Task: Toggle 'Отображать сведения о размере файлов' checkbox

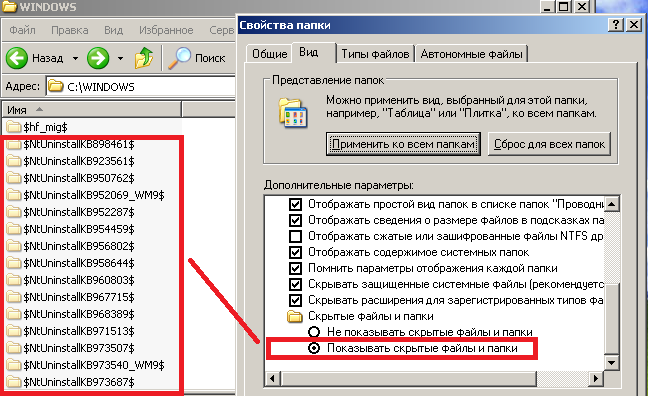Action: (295, 220)
